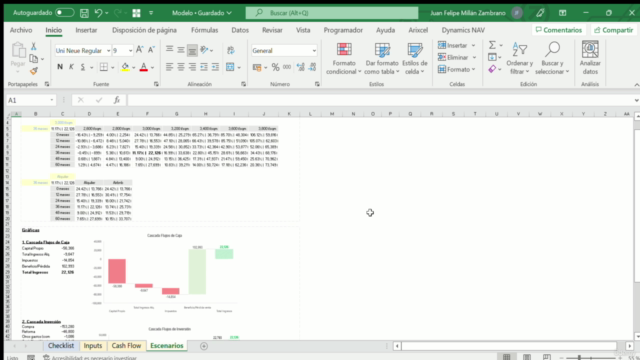The height and width of the screenshot is (360, 640).
Task: Click the Undo arrow icon
Action: coord(98,13)
